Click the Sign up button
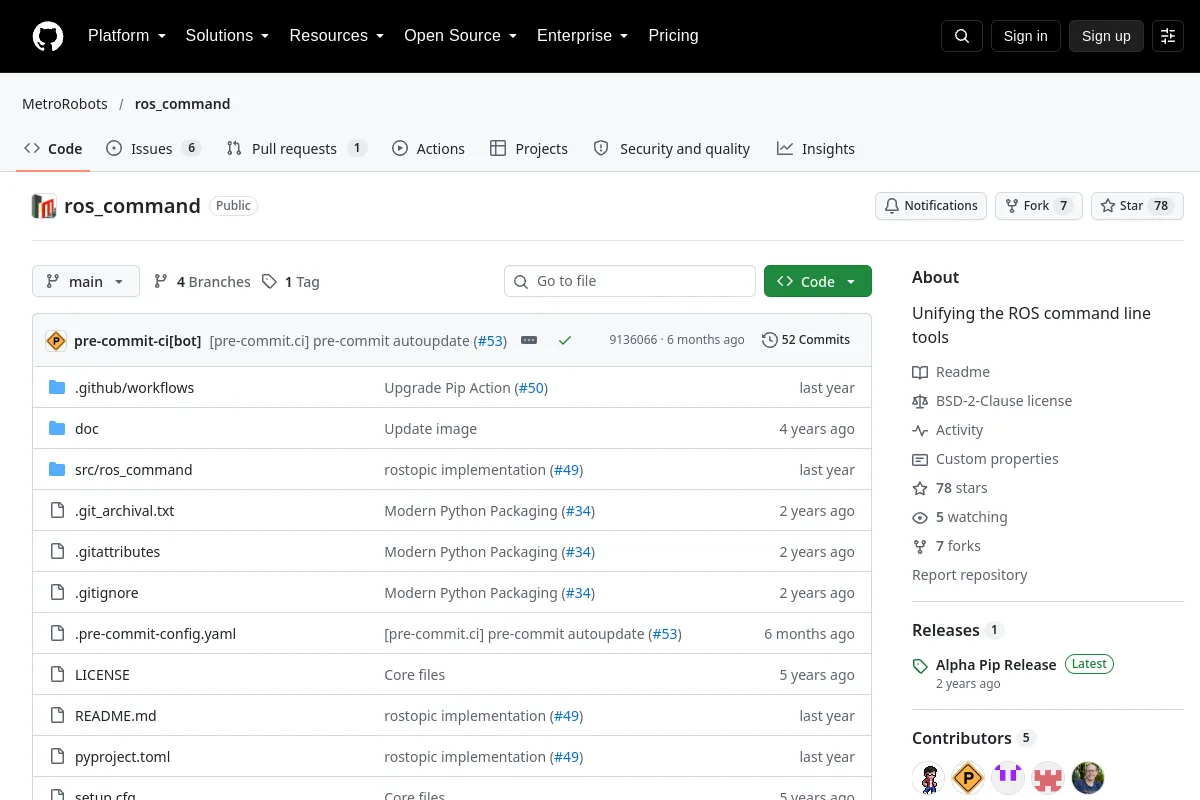 point(1106,36)
